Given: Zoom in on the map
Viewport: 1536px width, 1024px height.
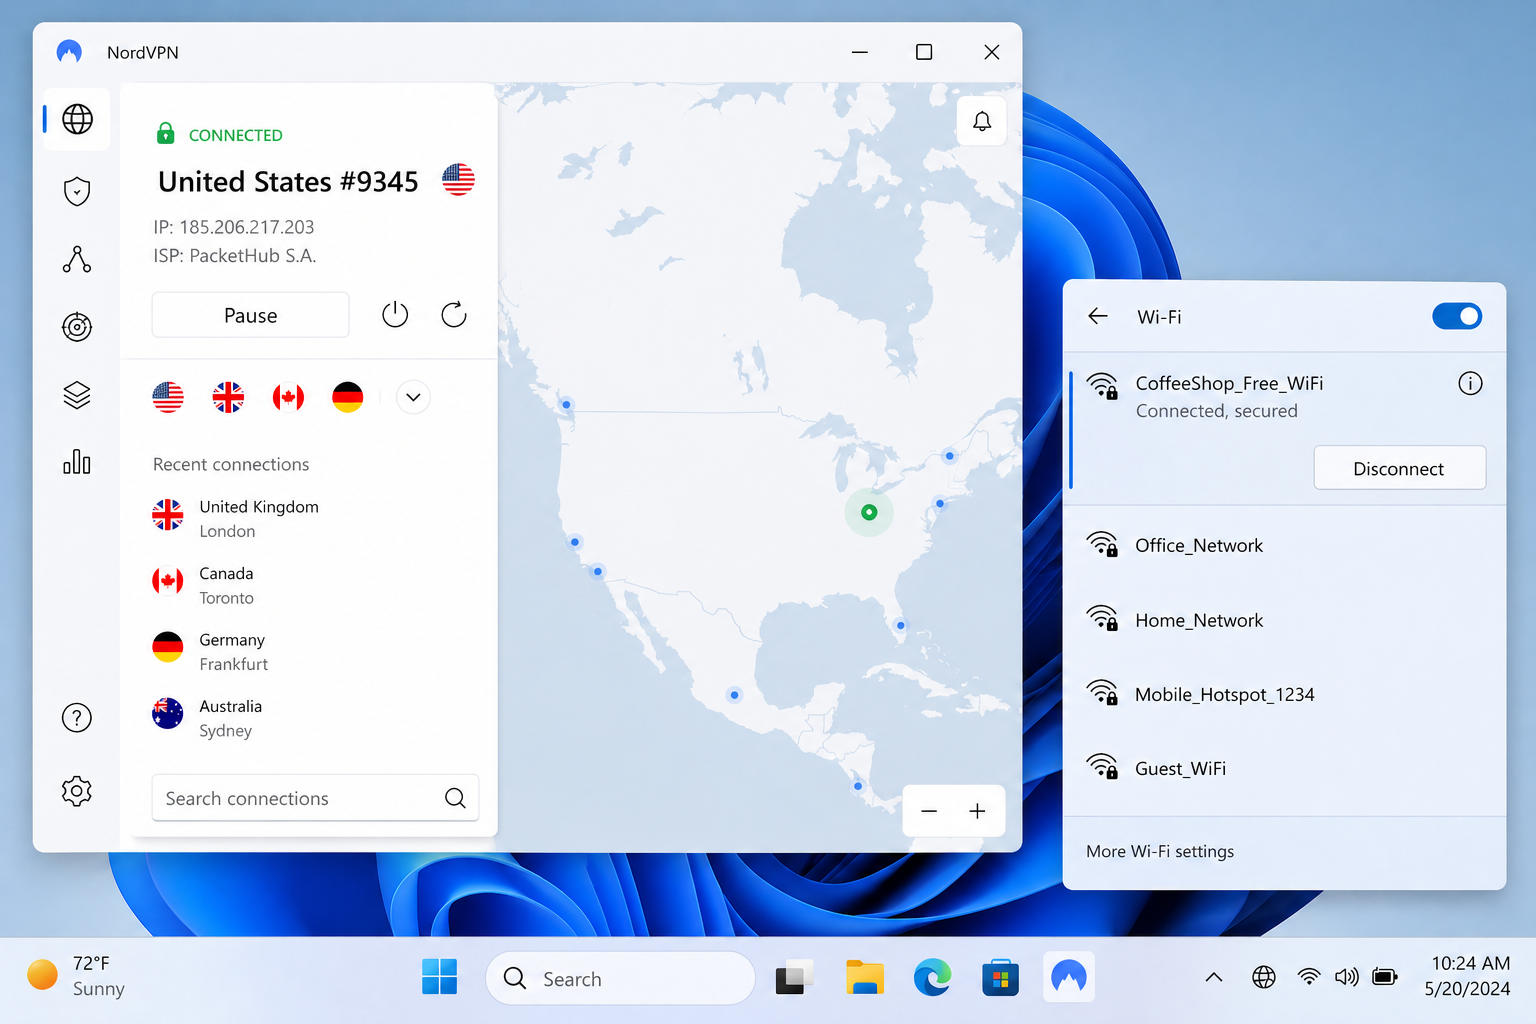Looking at the screenshot, I should tap(977, 811).
